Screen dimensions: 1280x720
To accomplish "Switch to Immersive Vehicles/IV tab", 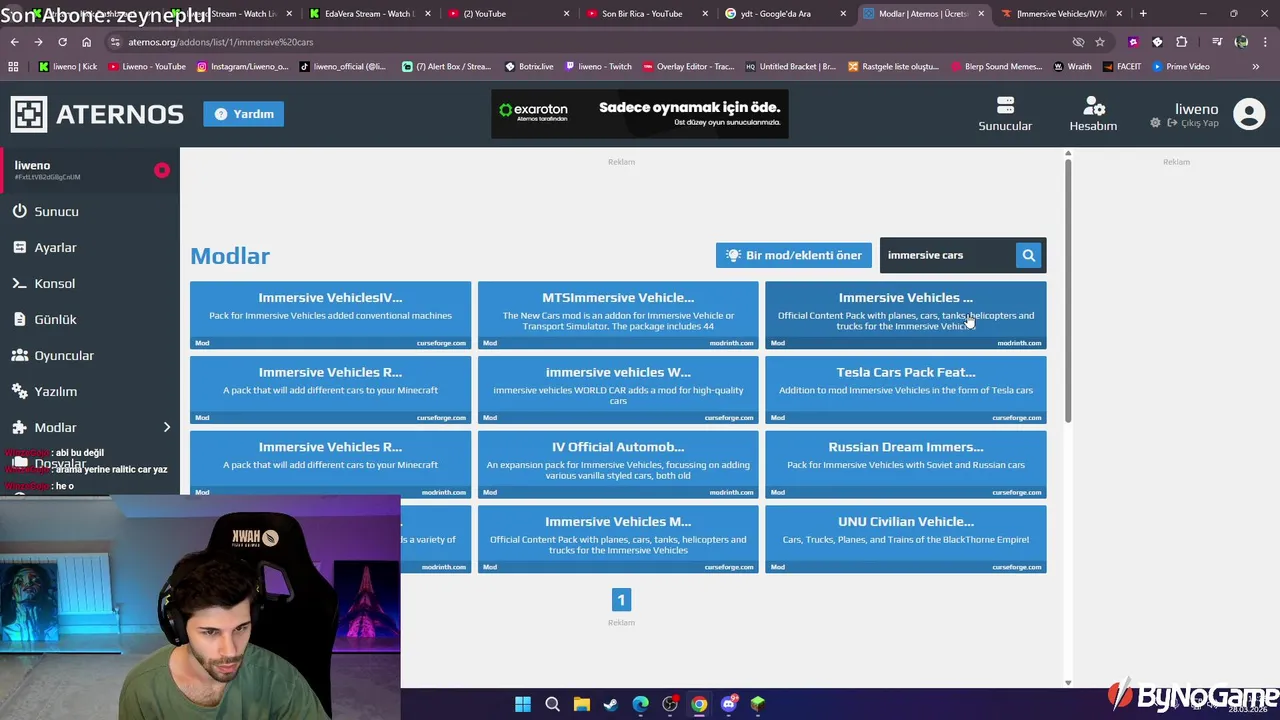I will 1060,14.
